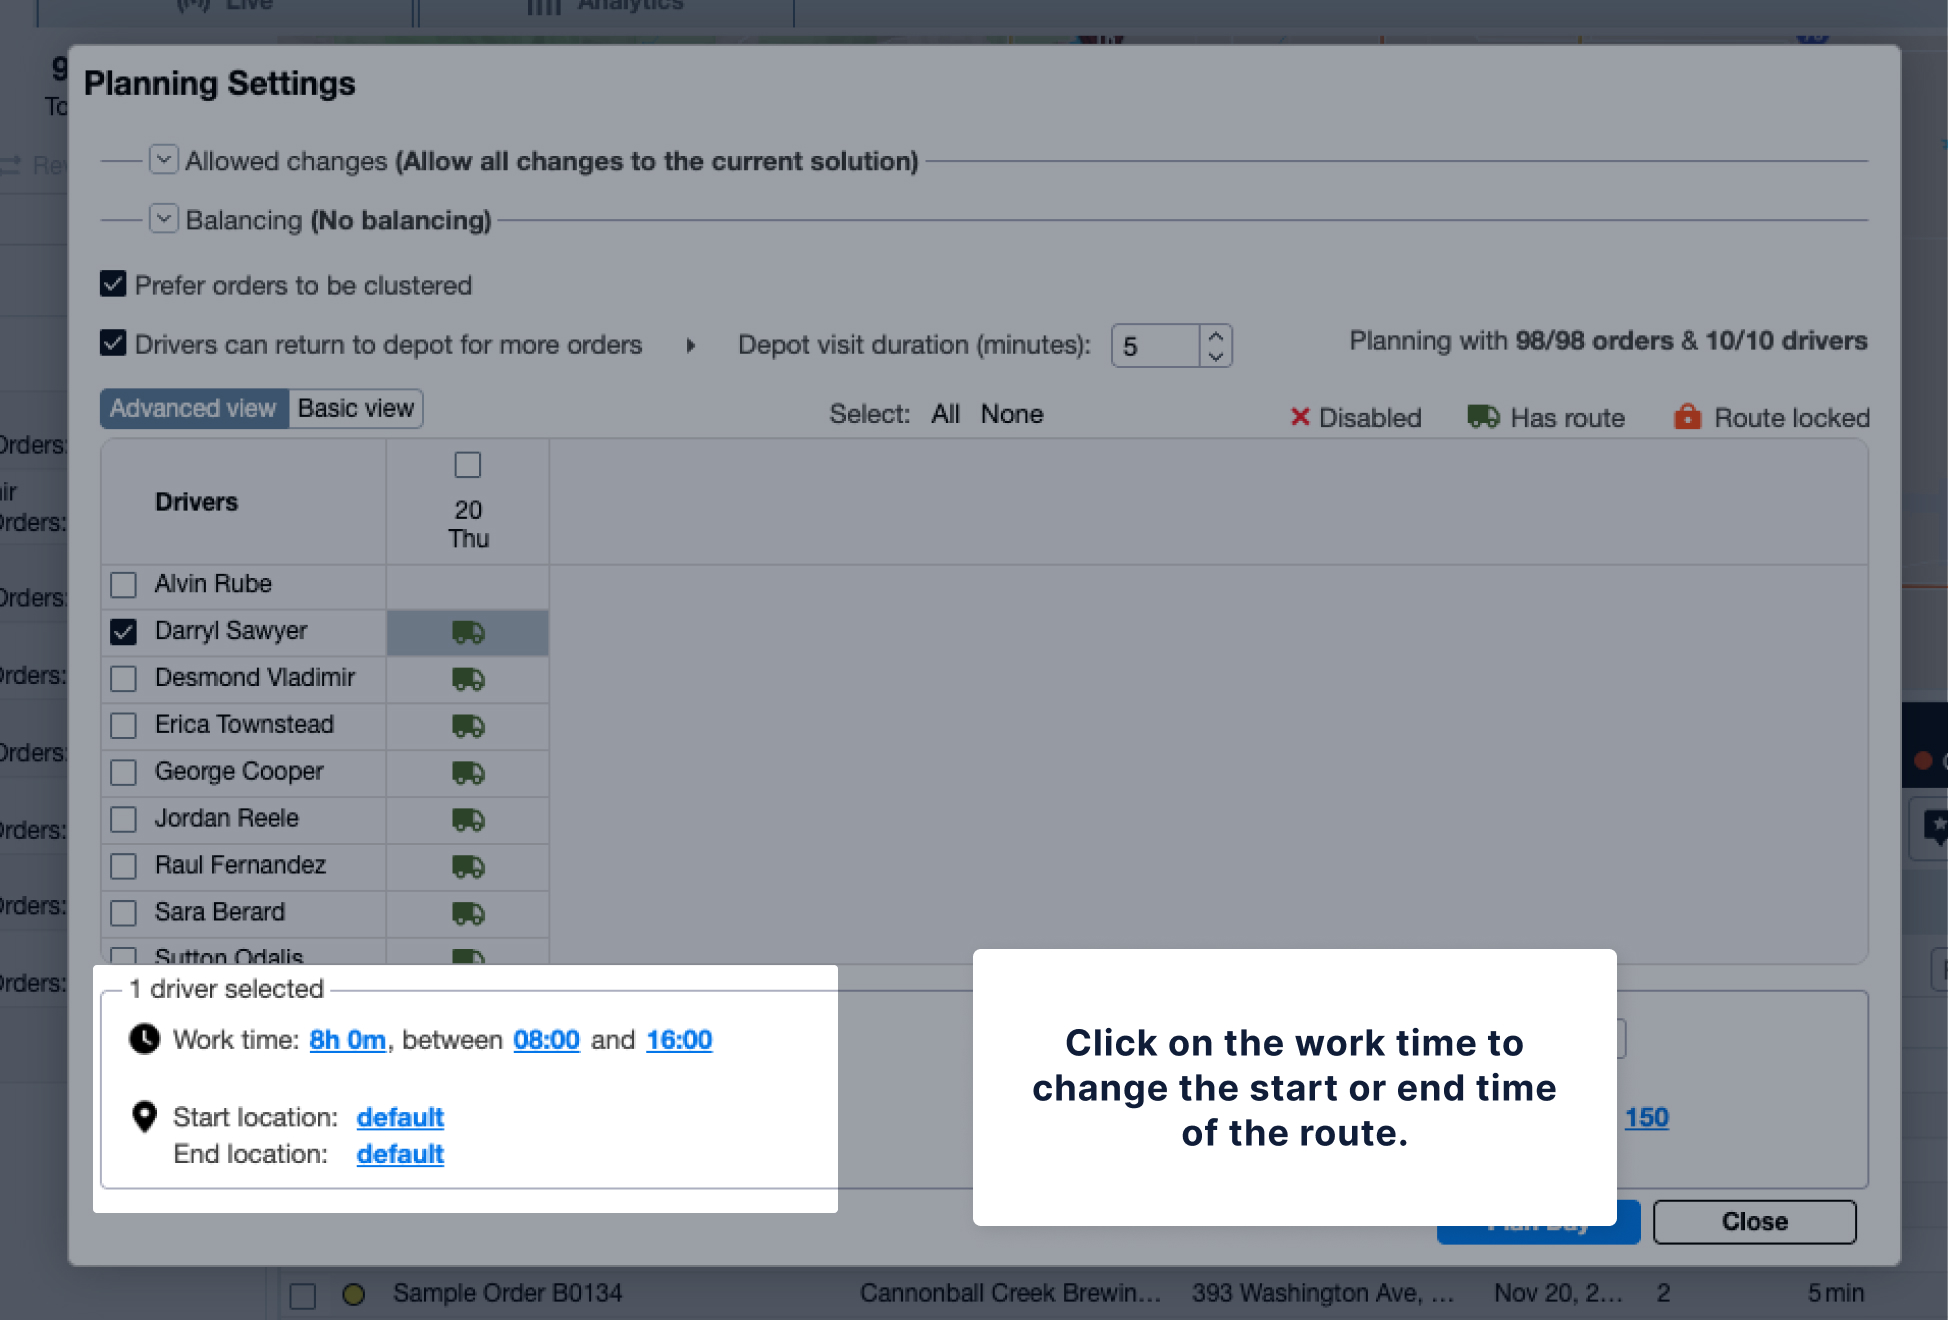This screenshot has width=1948, height=1320.
Task: Click the work time clock icon
Action: (x=145, y=1039)
